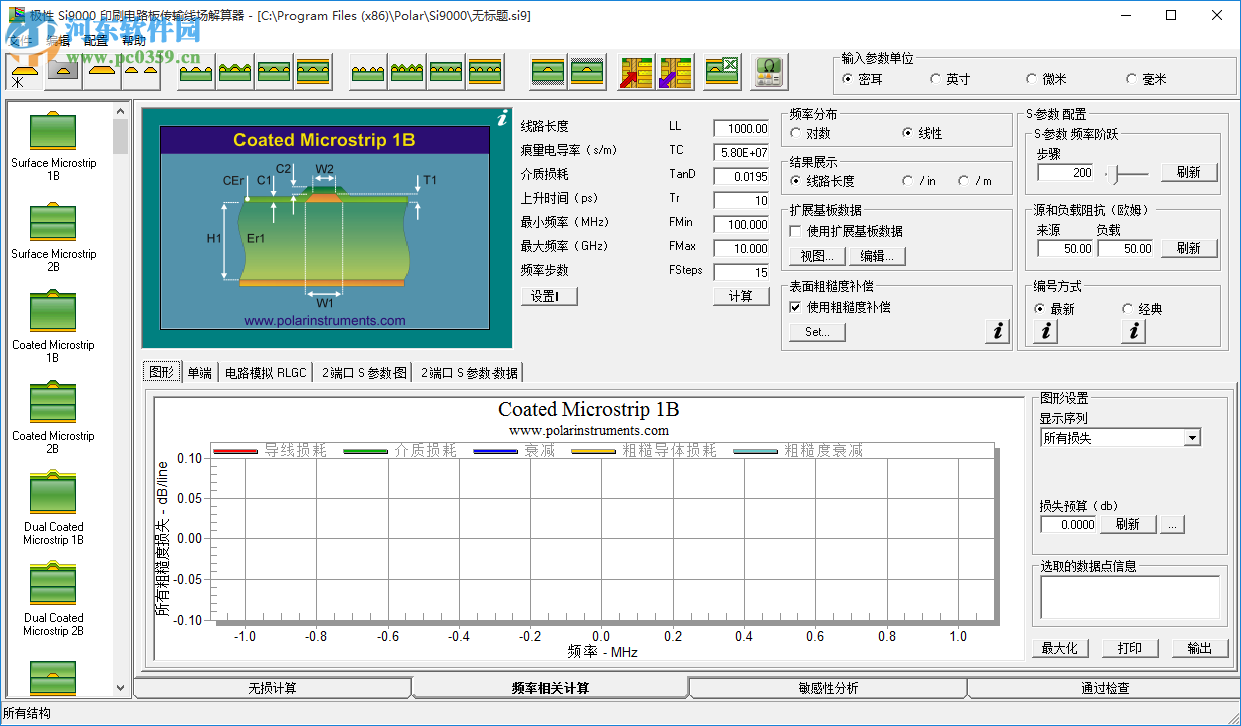Click the 计算 button to run calculation
This screenshot has width=1241, height=726.
[x=741, y=295]
